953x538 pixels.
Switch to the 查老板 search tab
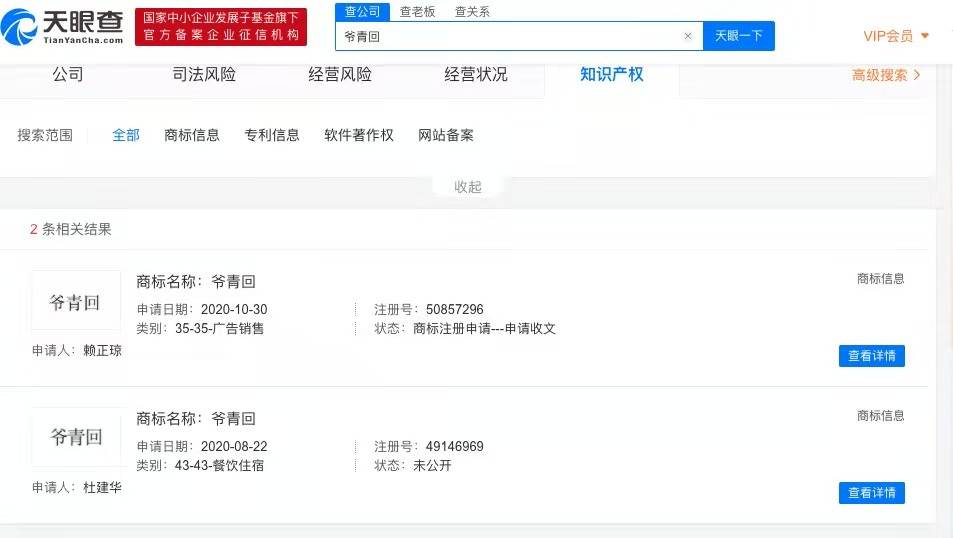click(417, 12)
